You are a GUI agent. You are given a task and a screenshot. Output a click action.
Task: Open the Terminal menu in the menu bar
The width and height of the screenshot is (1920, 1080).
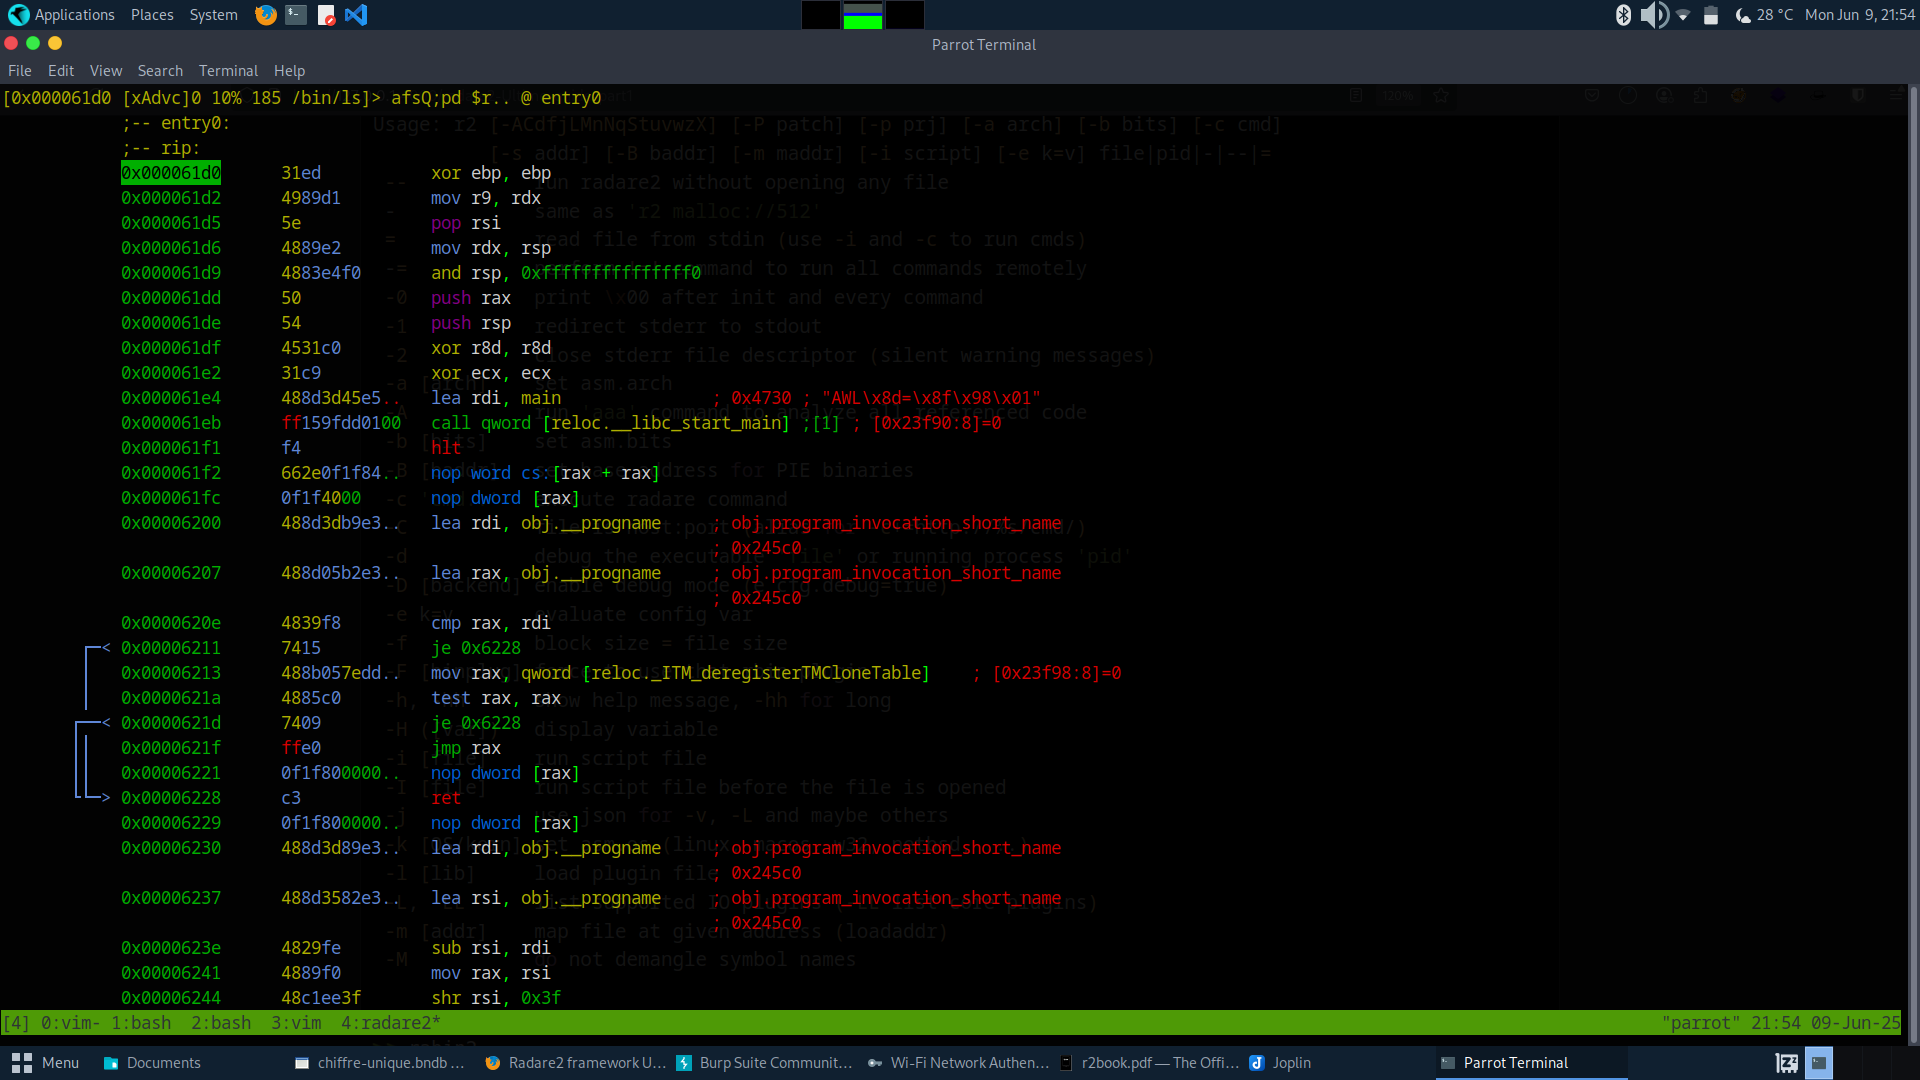[x=228, y=71]
